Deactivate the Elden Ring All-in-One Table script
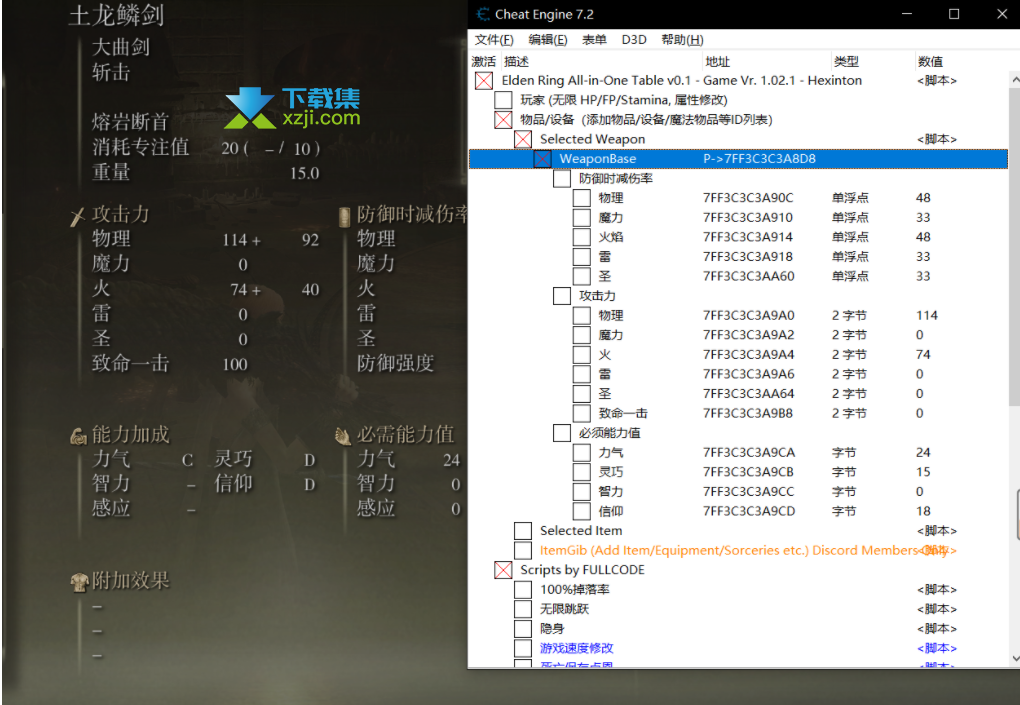Screen dimensions: 1020x705 [x=483, y=81]
